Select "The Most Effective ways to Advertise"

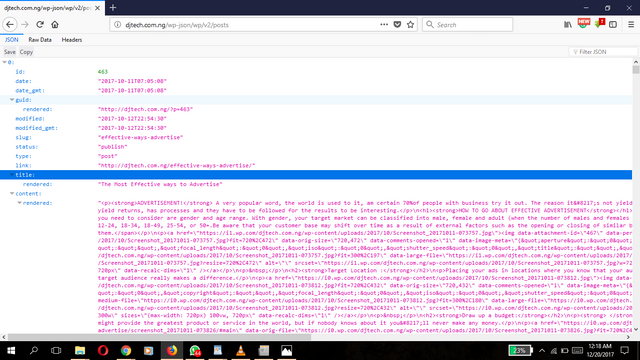pyautogui.click(x=160, y=184)
